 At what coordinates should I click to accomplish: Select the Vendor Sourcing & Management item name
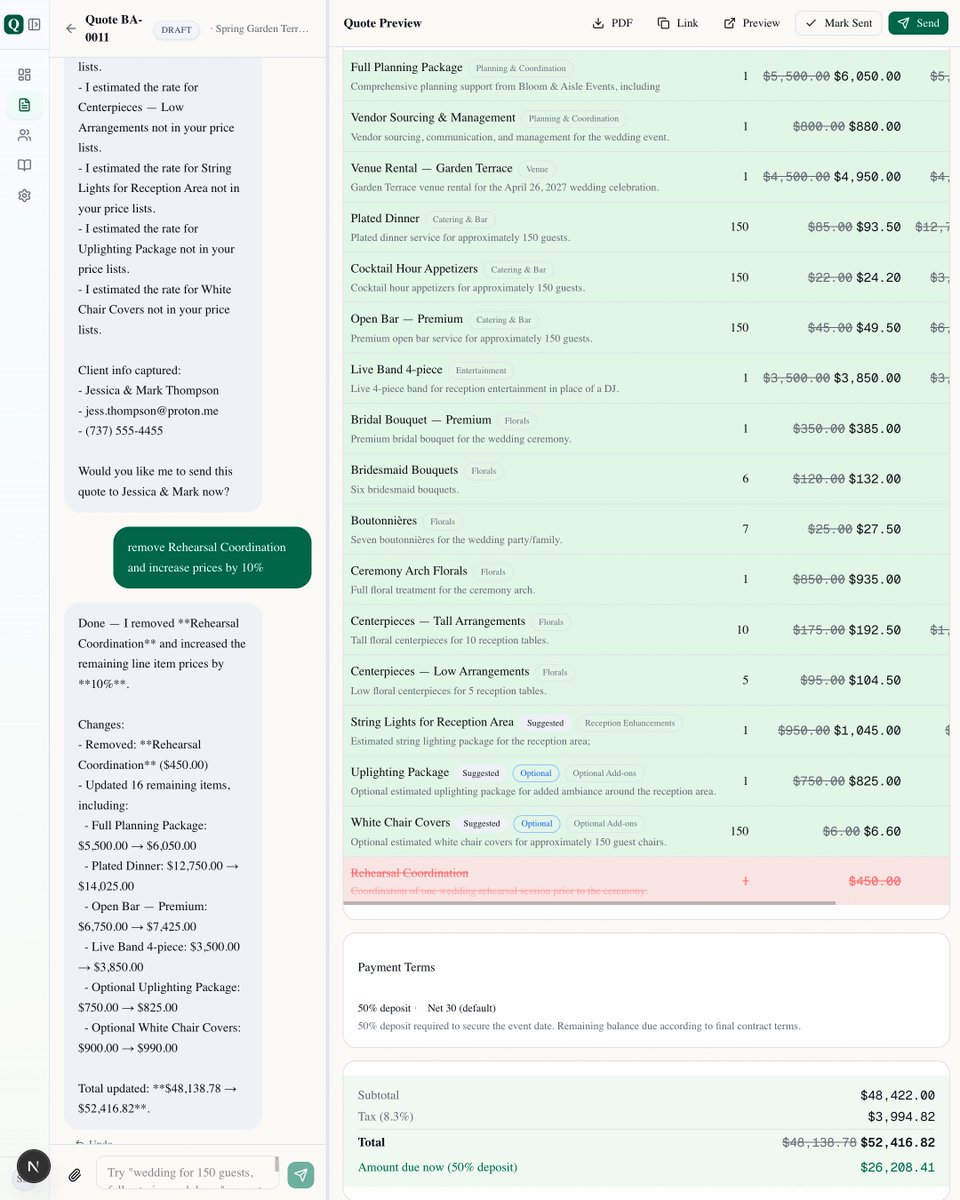click(433, 118)
